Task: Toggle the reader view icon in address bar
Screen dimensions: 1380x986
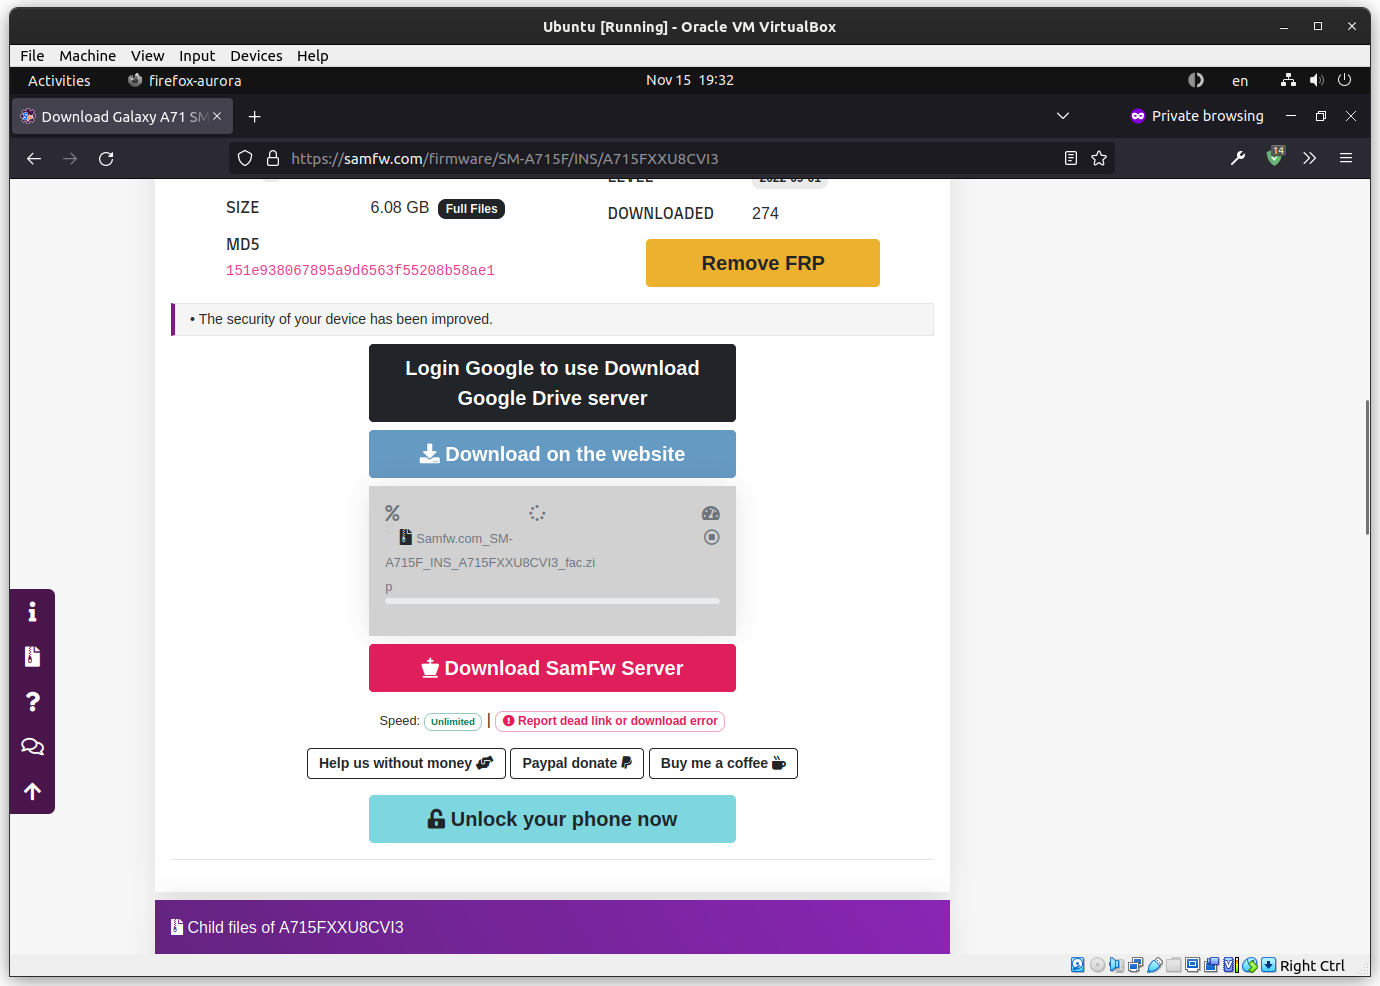Action: pos(1070,158)
